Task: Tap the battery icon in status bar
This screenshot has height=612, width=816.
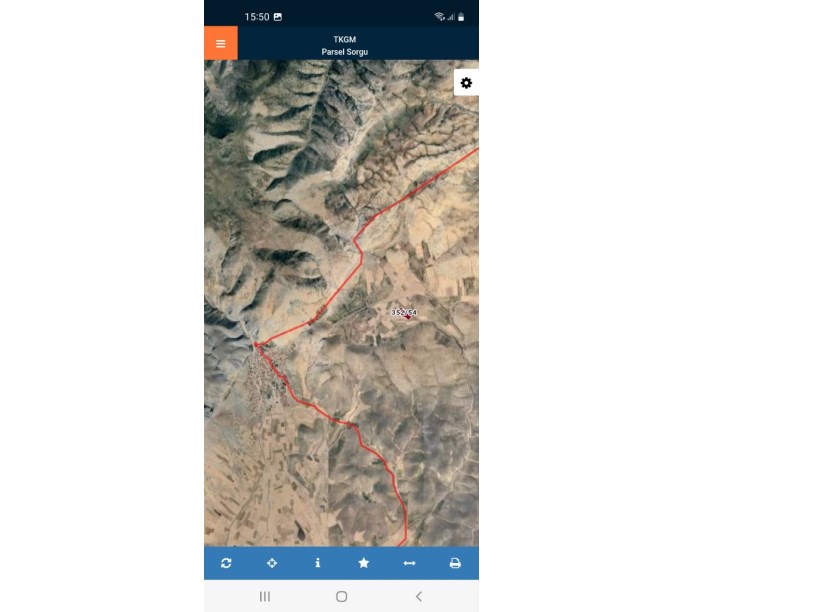Action: [461, 17]
